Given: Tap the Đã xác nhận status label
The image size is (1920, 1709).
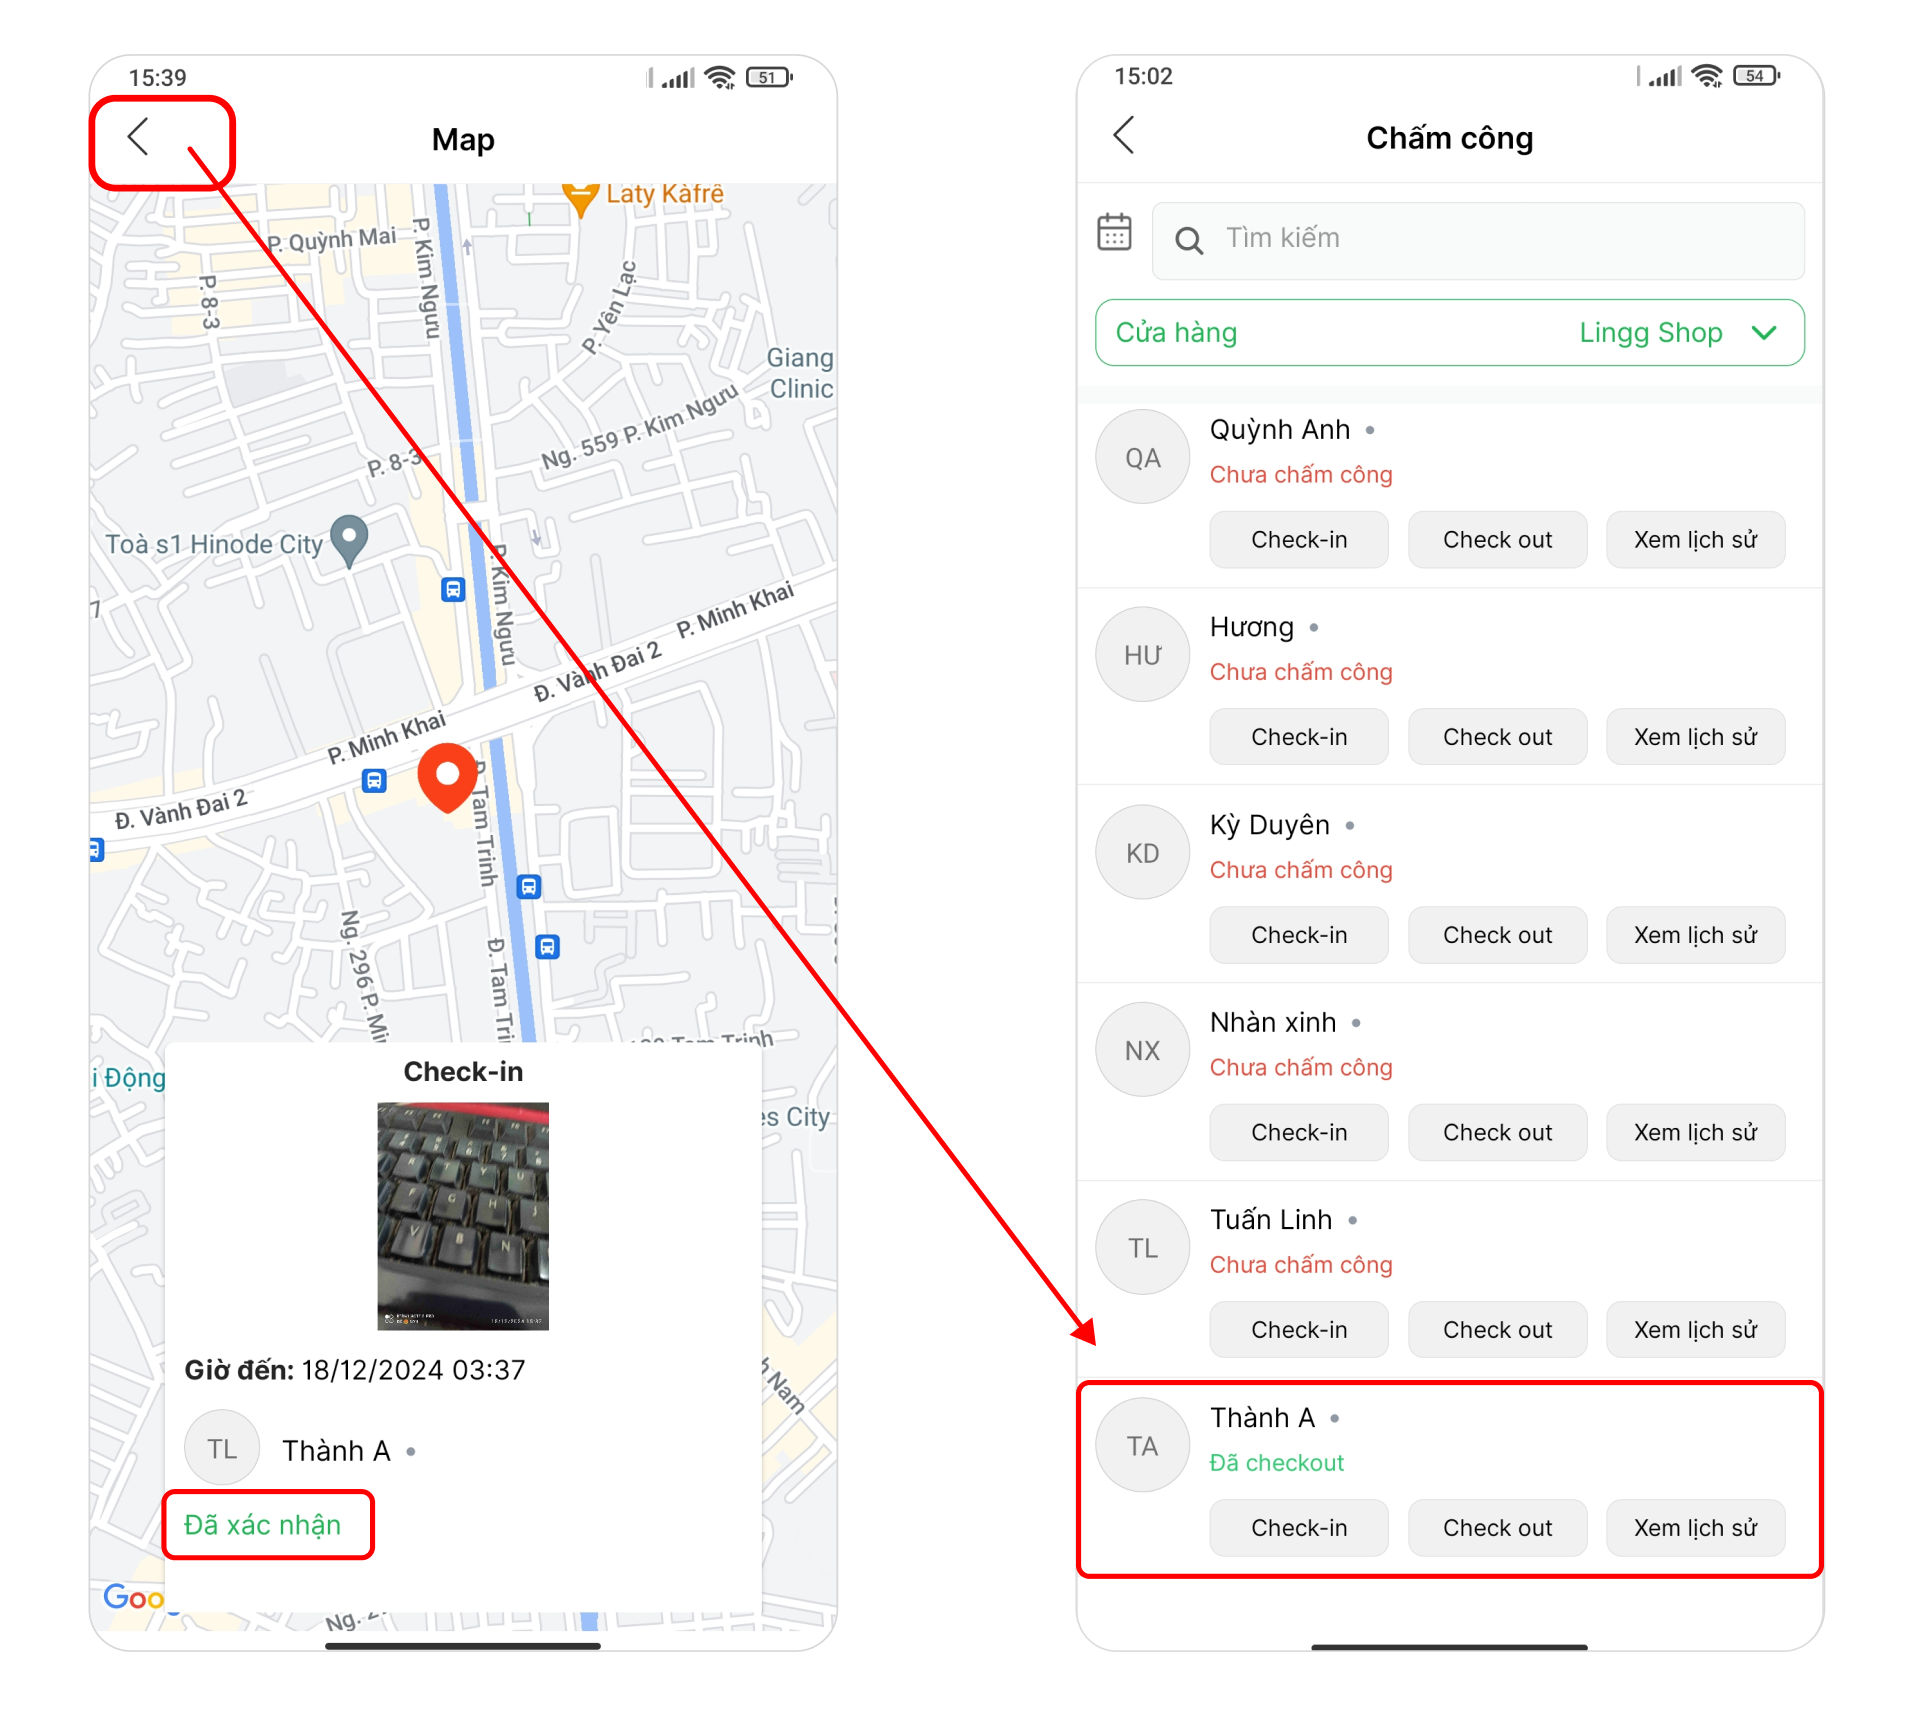Looking at the screenshot, I should pos(262,1525).
